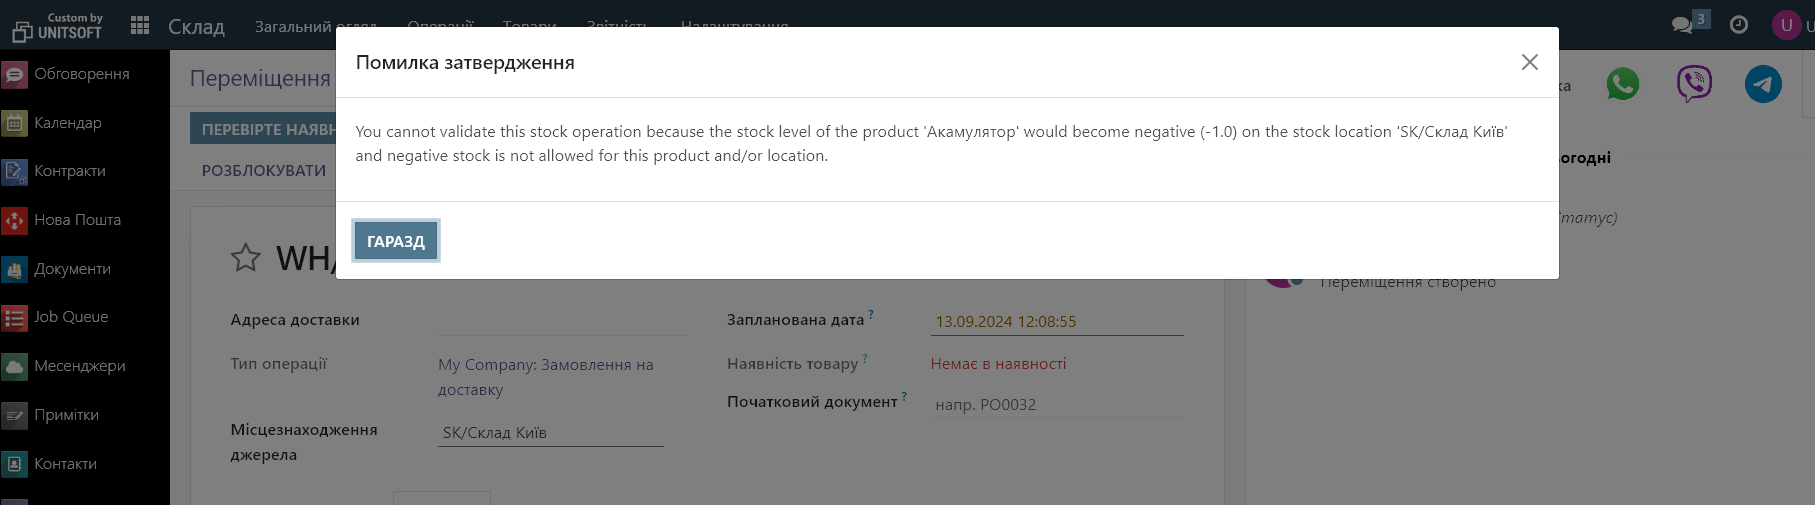This screenshot has height=505, width=1815.
Task: Click the ГАРАЗД button in the dialog
Action: (395, 241)
